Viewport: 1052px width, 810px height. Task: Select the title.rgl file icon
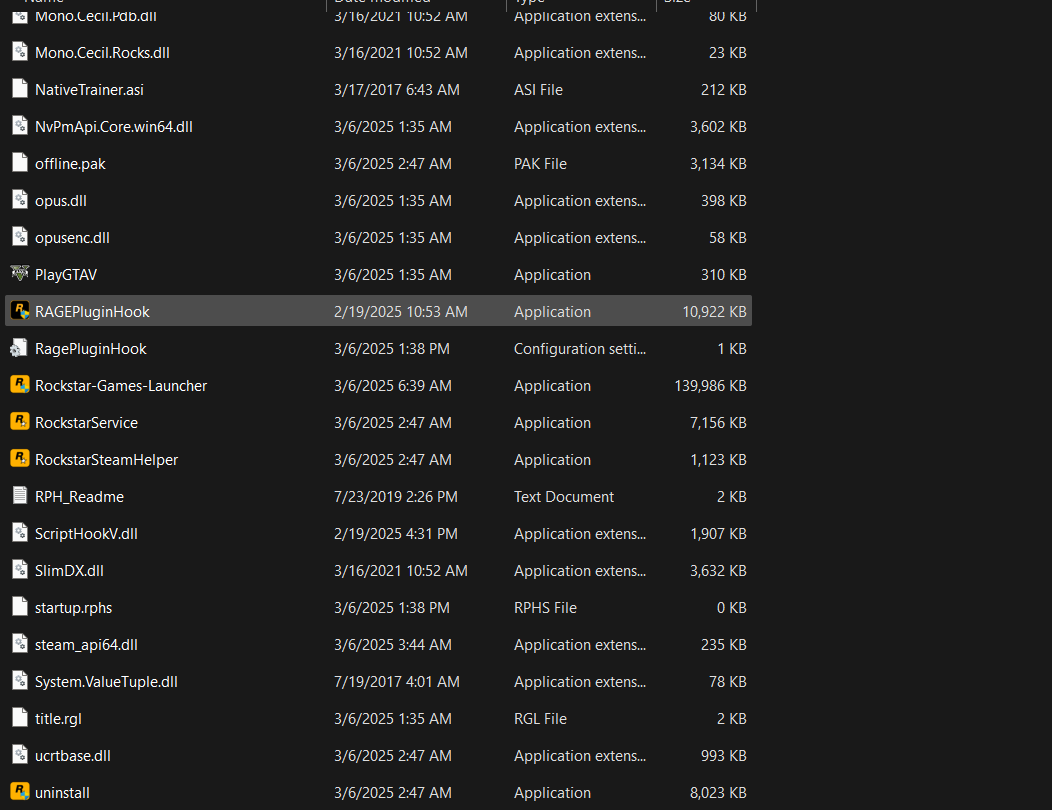click(x=20, y=718)
